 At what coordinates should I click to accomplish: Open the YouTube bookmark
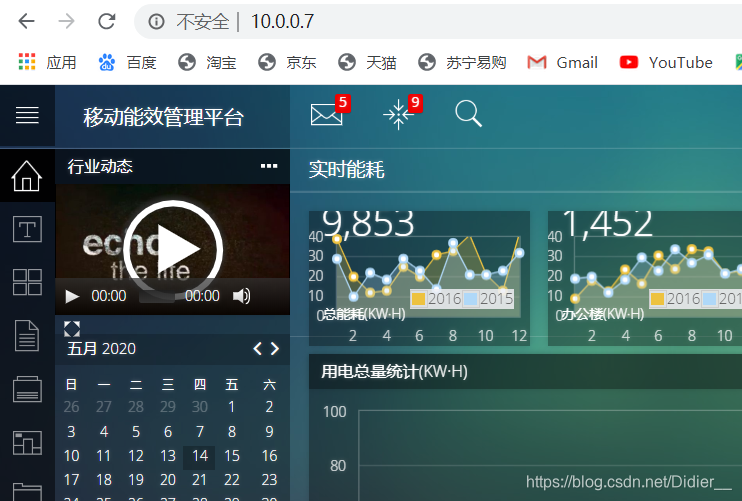tap(666, 62)
